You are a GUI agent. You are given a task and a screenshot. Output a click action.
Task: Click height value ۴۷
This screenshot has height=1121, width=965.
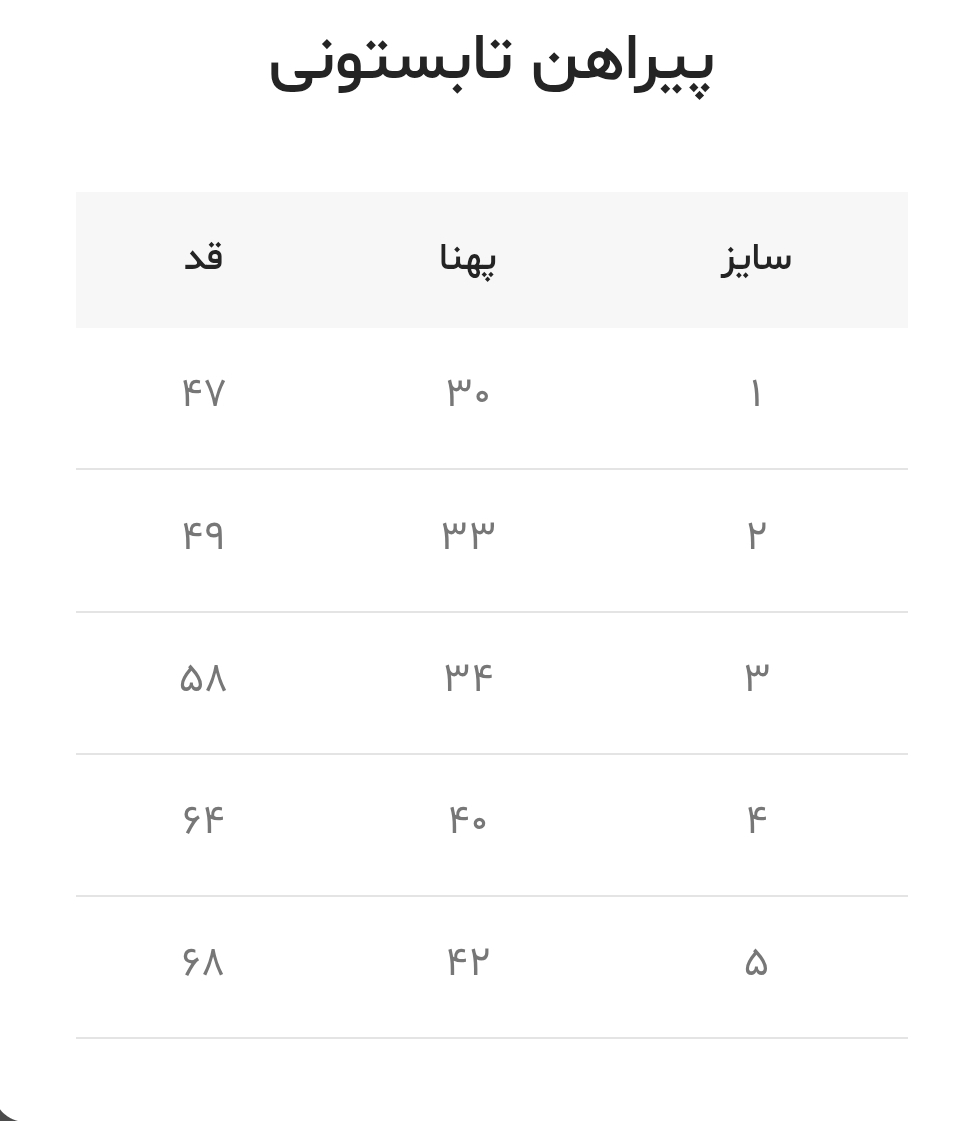[x=204, y=393]
